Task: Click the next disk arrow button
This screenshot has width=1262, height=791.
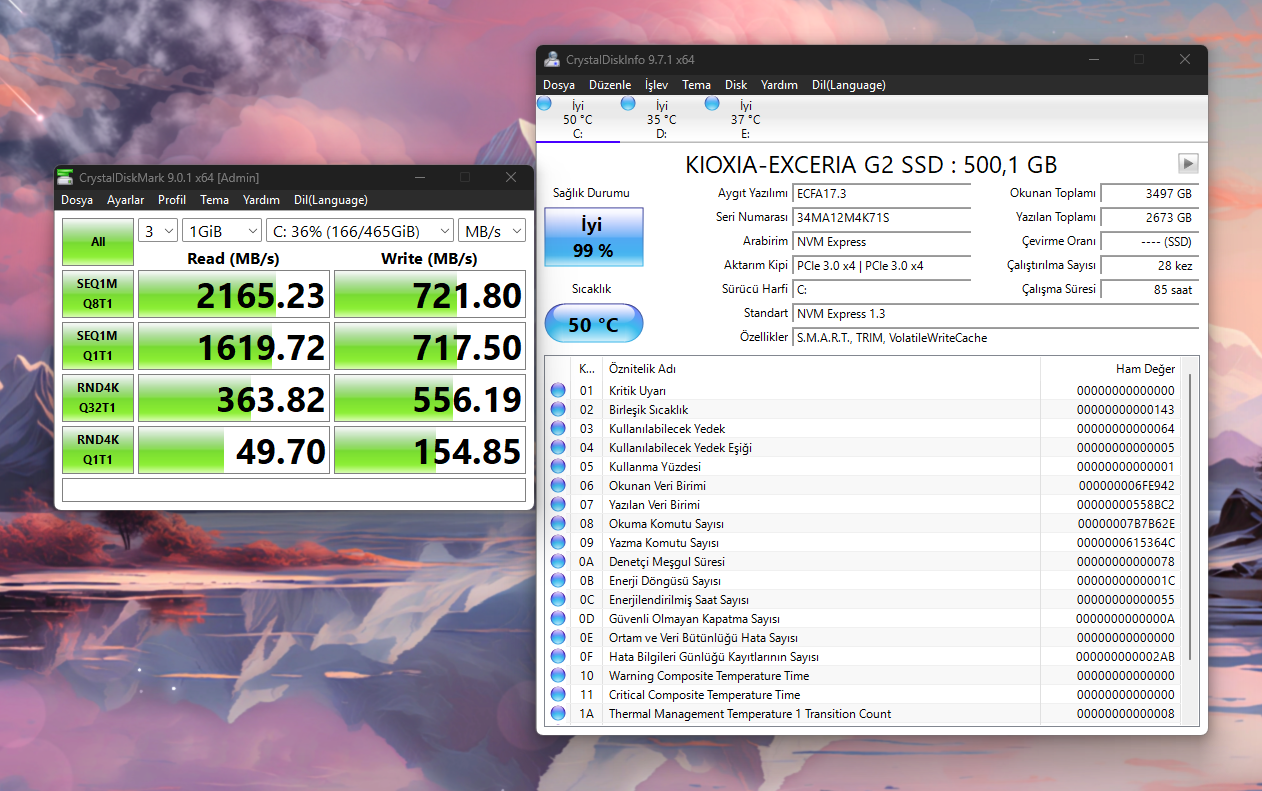Action: pos(1188,164)
